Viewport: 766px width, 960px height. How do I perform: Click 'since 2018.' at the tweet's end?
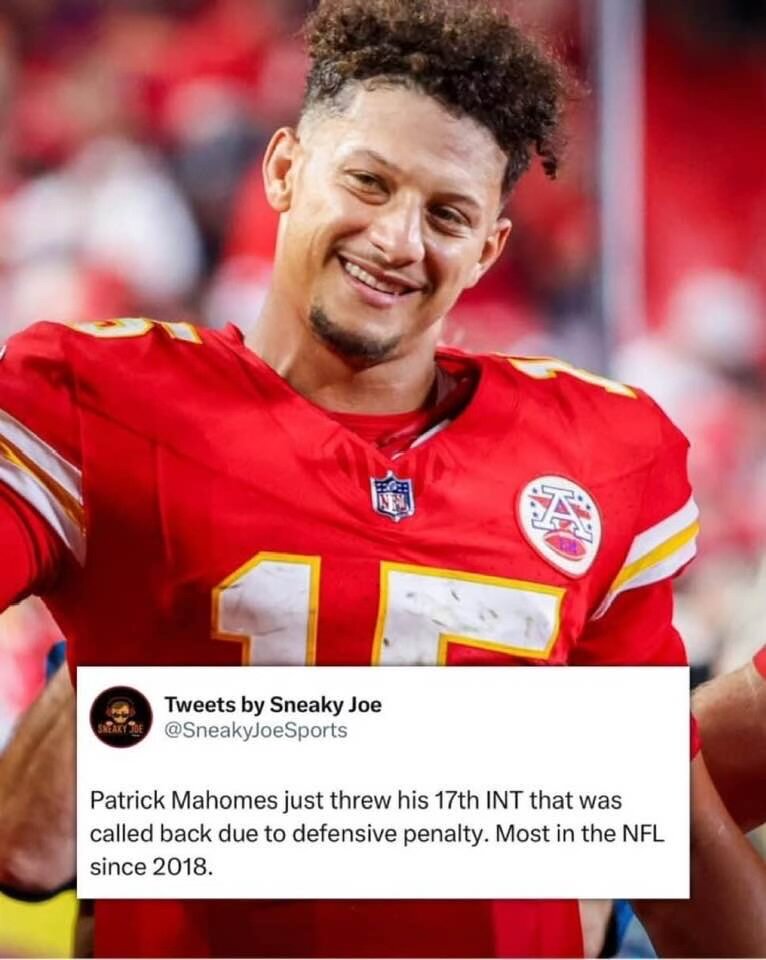click(151, 867)
